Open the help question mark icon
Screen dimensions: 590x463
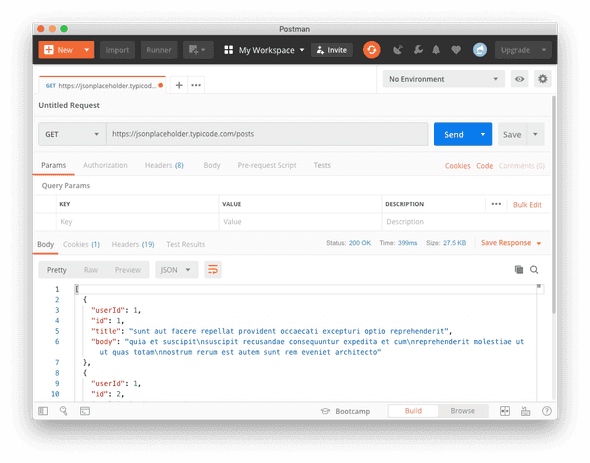tap(547, 411)
